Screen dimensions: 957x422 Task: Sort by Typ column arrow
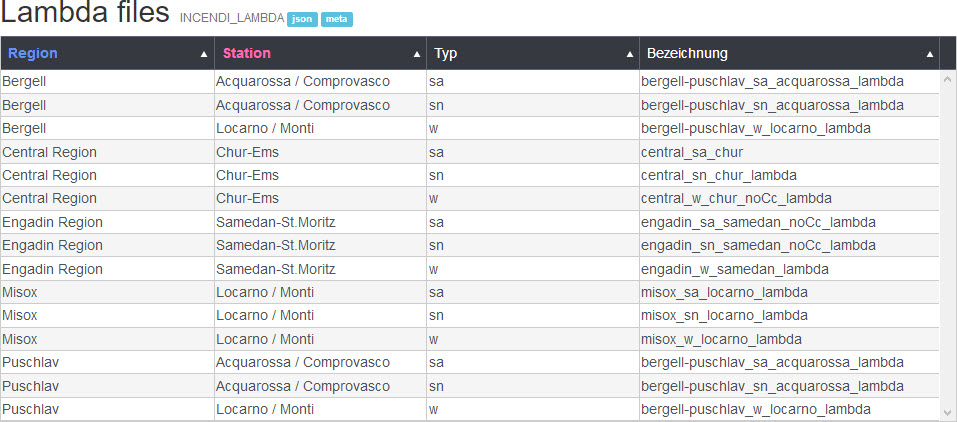(629, 54)
